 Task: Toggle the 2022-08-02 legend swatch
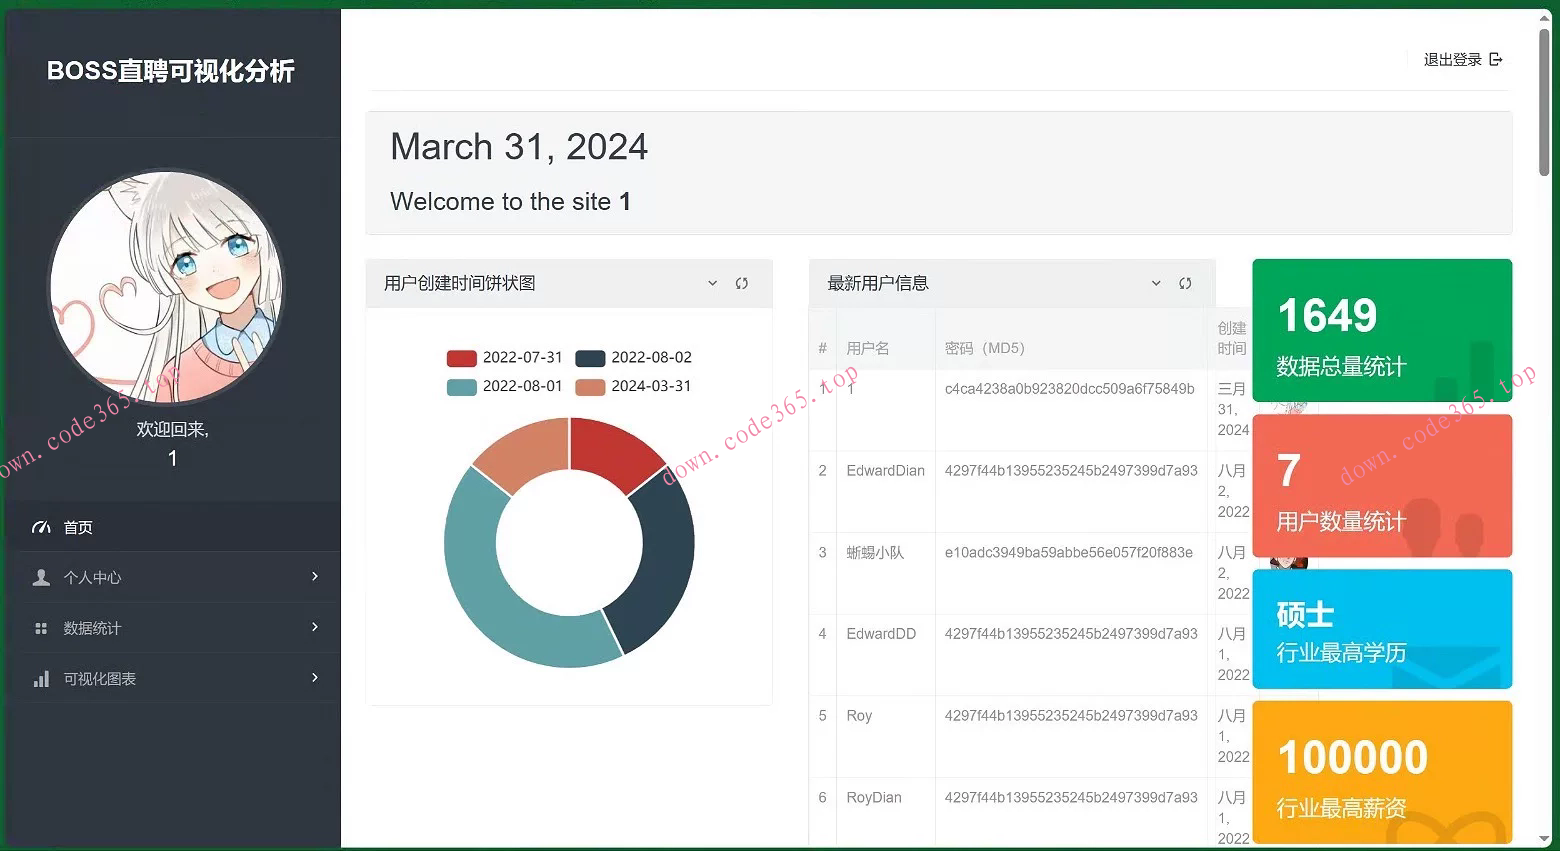[x=590, y=358]
